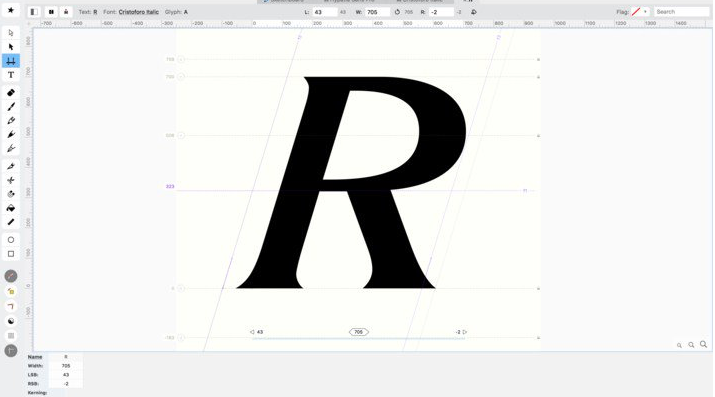Expand the 700 metric line circle
The height and width of the screenshot is (397, 715).
tap(181, 77)
